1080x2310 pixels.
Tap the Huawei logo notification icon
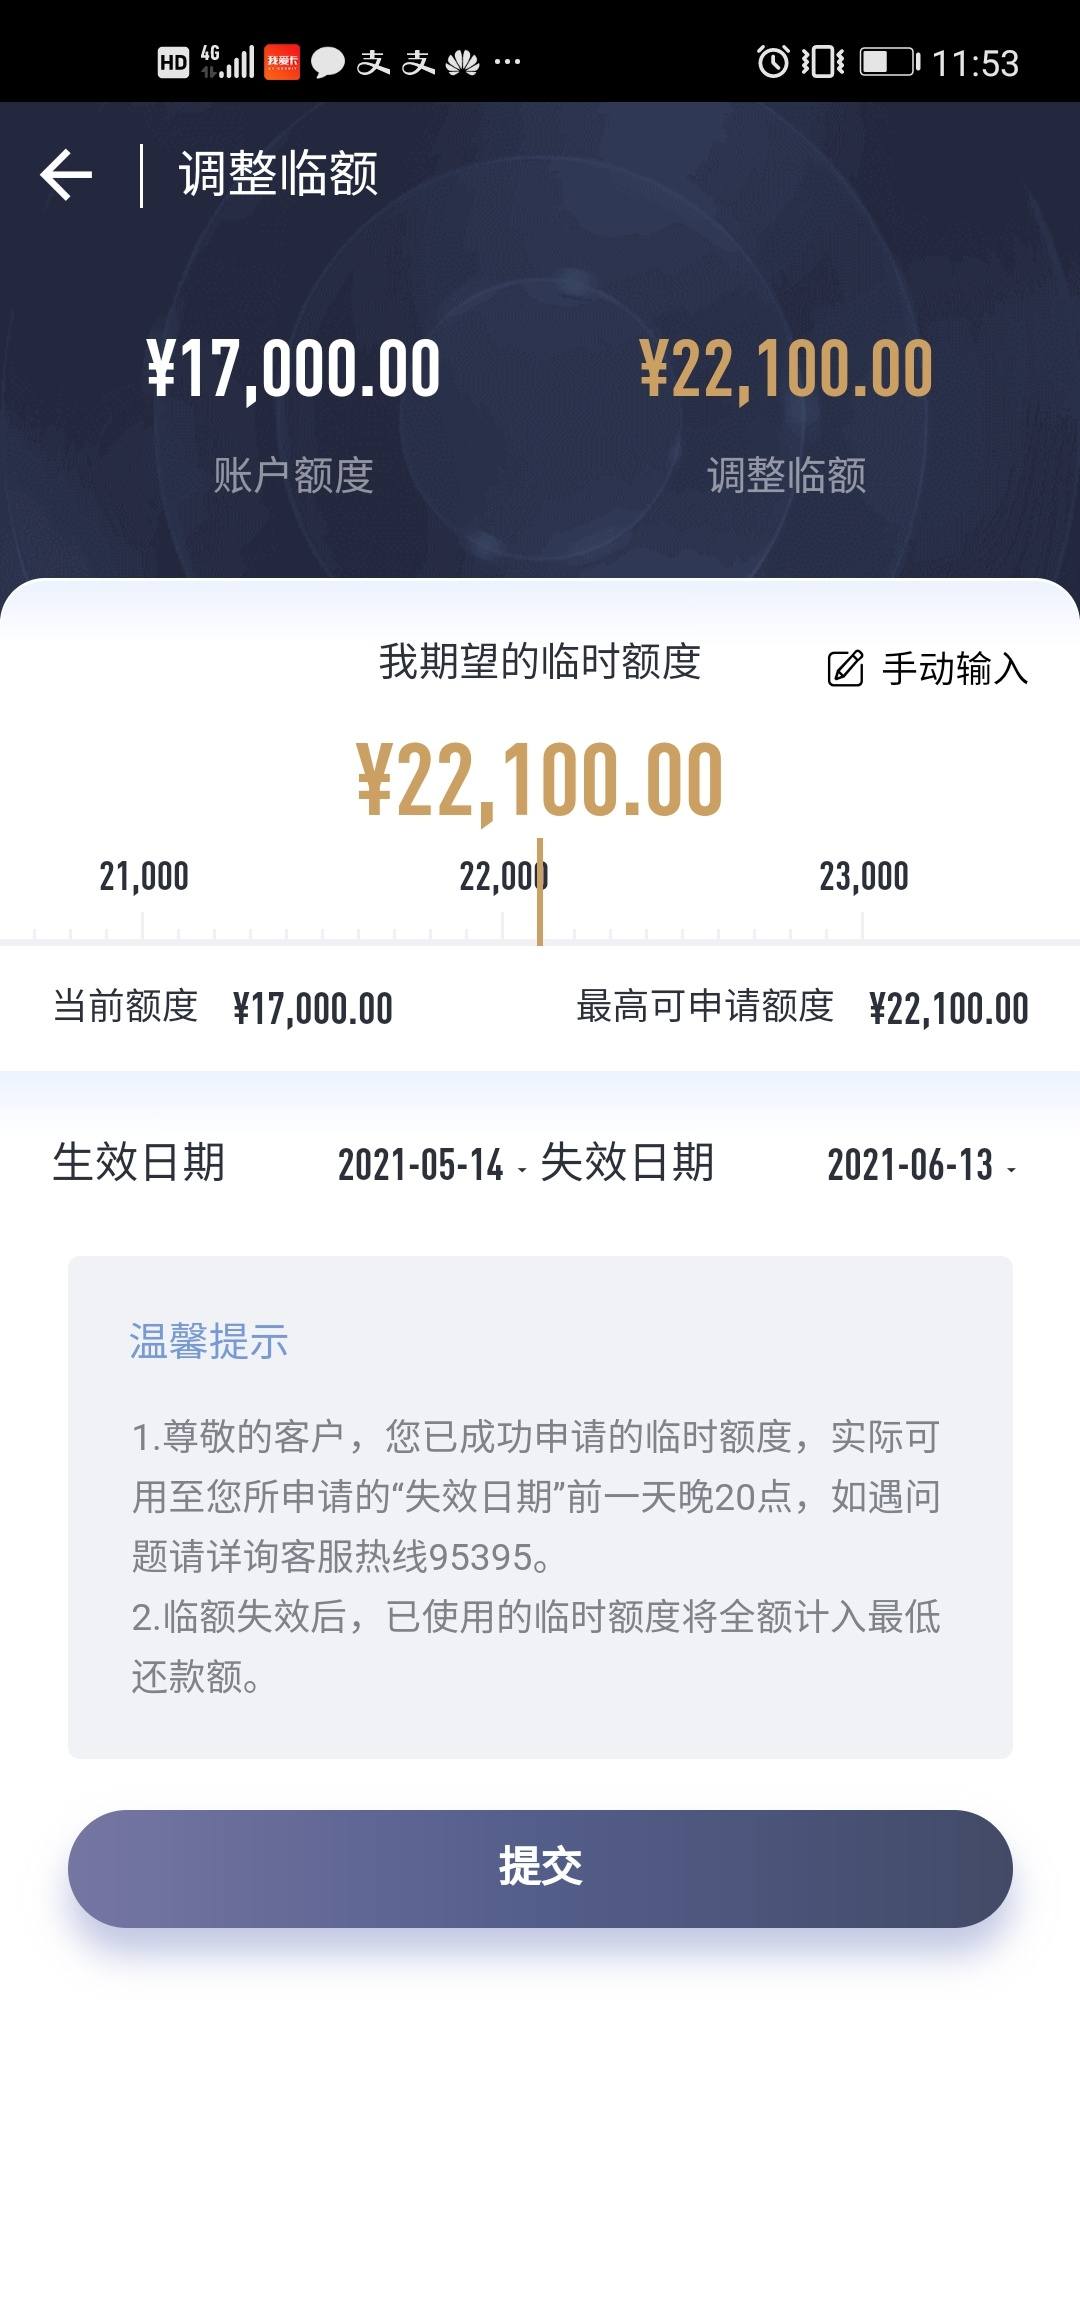point(463,63)
